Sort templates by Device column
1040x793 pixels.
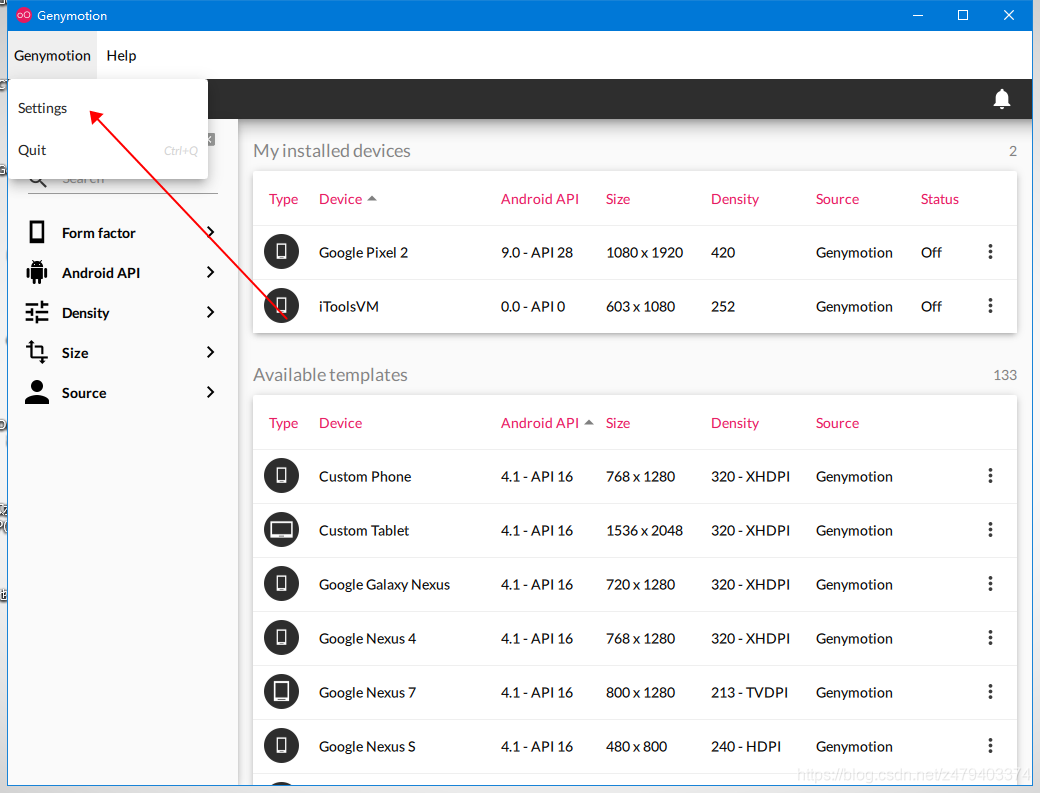[340, 423]
